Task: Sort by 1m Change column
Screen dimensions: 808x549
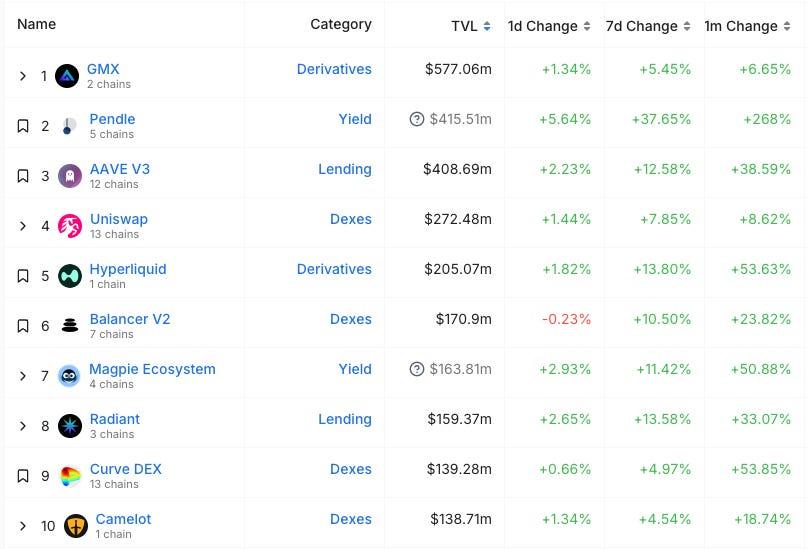Action: pos(746,26)
